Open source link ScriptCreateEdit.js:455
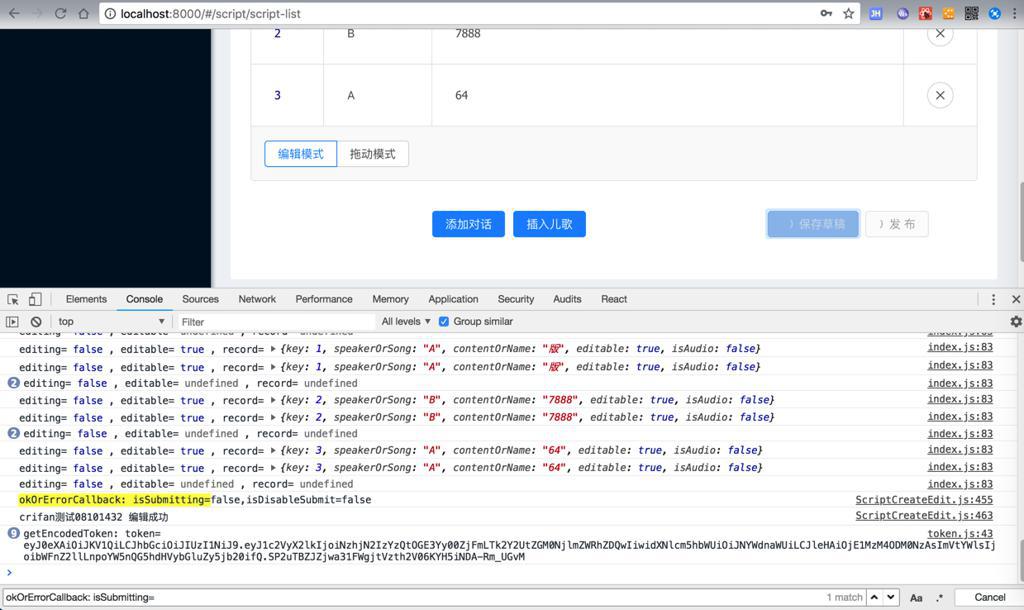This screenshot has height=610, width=1024. click(924, 500)
